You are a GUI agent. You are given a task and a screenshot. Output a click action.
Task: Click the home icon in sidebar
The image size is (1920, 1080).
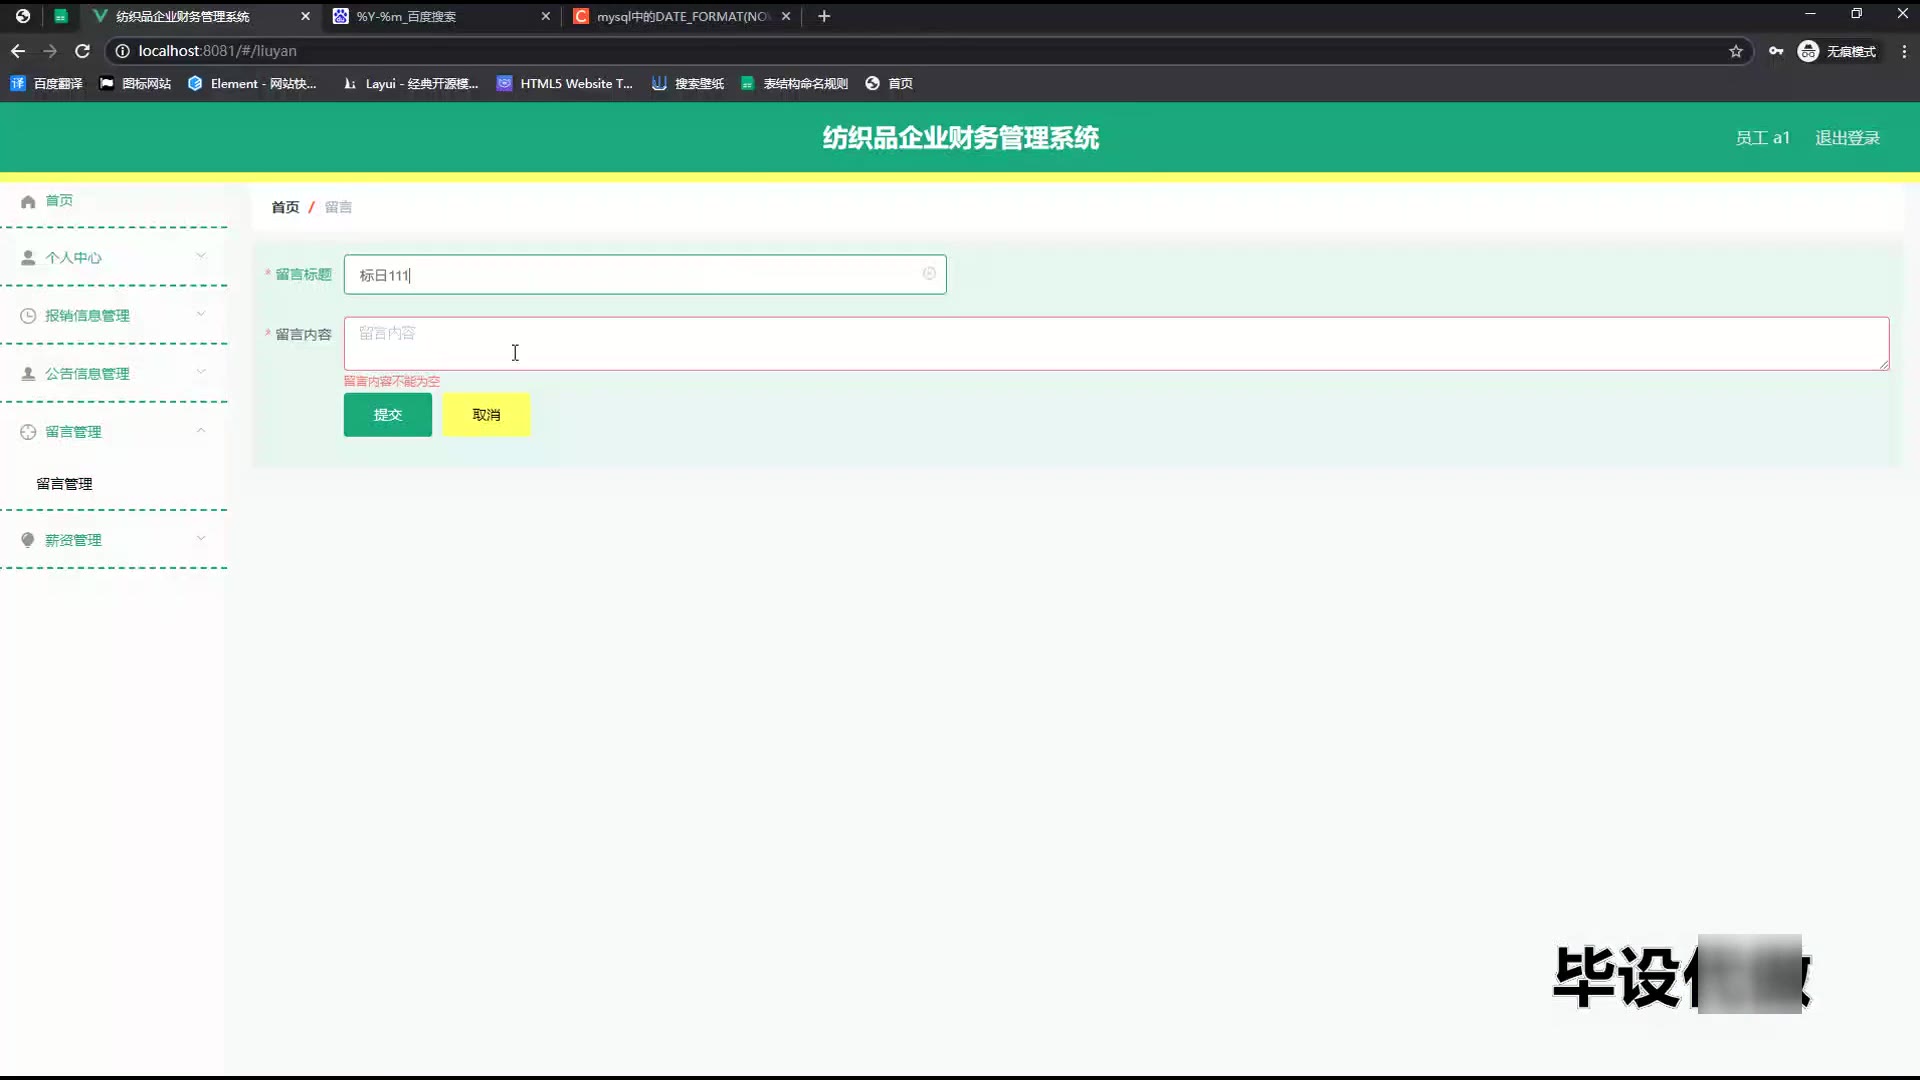tap(28, 201)
